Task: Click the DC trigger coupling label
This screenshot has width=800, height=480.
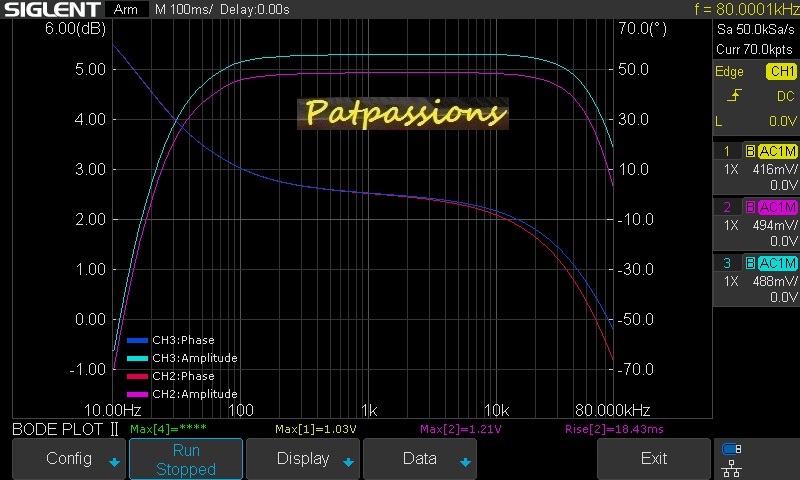Action: [x=786, y=96]
